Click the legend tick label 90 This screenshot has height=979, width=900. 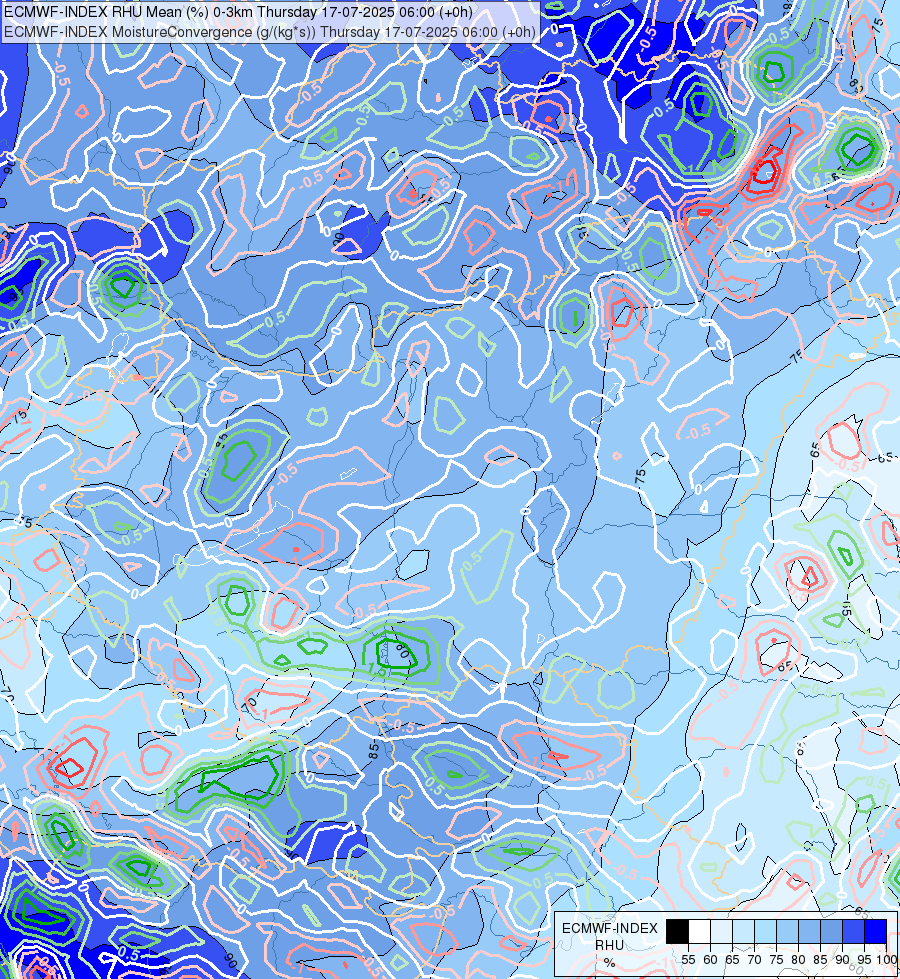843,960
